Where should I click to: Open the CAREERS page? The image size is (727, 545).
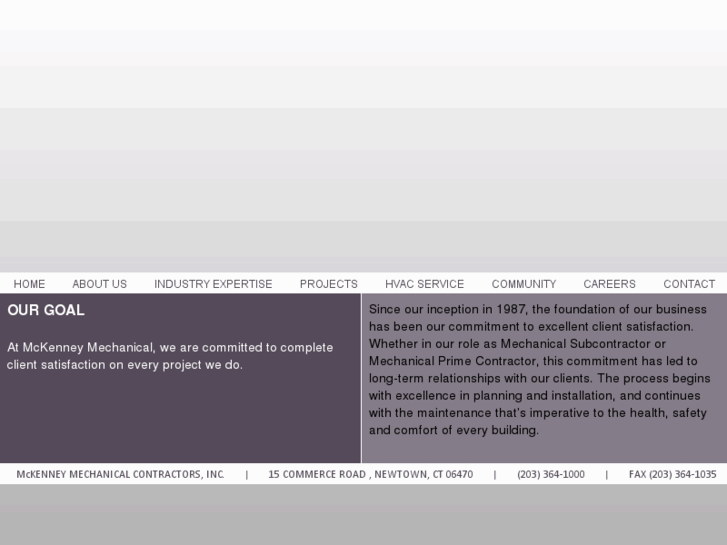[x=610, y=284]
